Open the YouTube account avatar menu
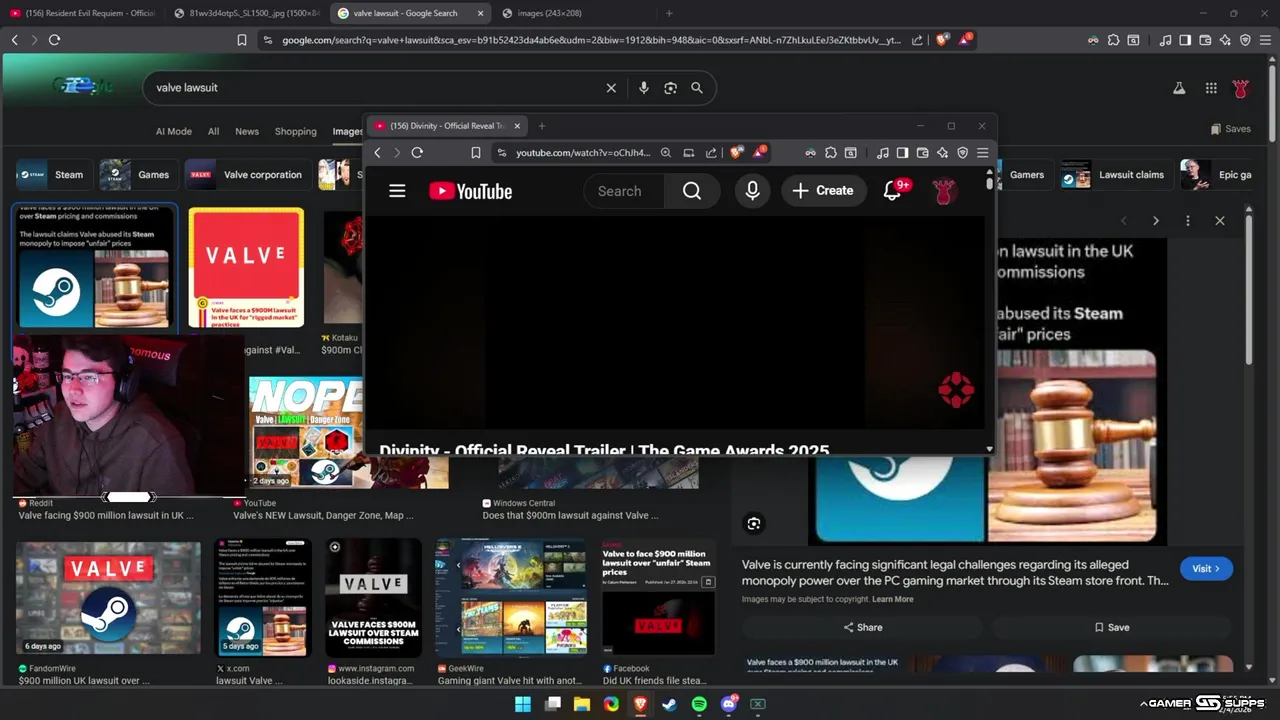The width and height of the screenshot is (1280, 720). 943,191
